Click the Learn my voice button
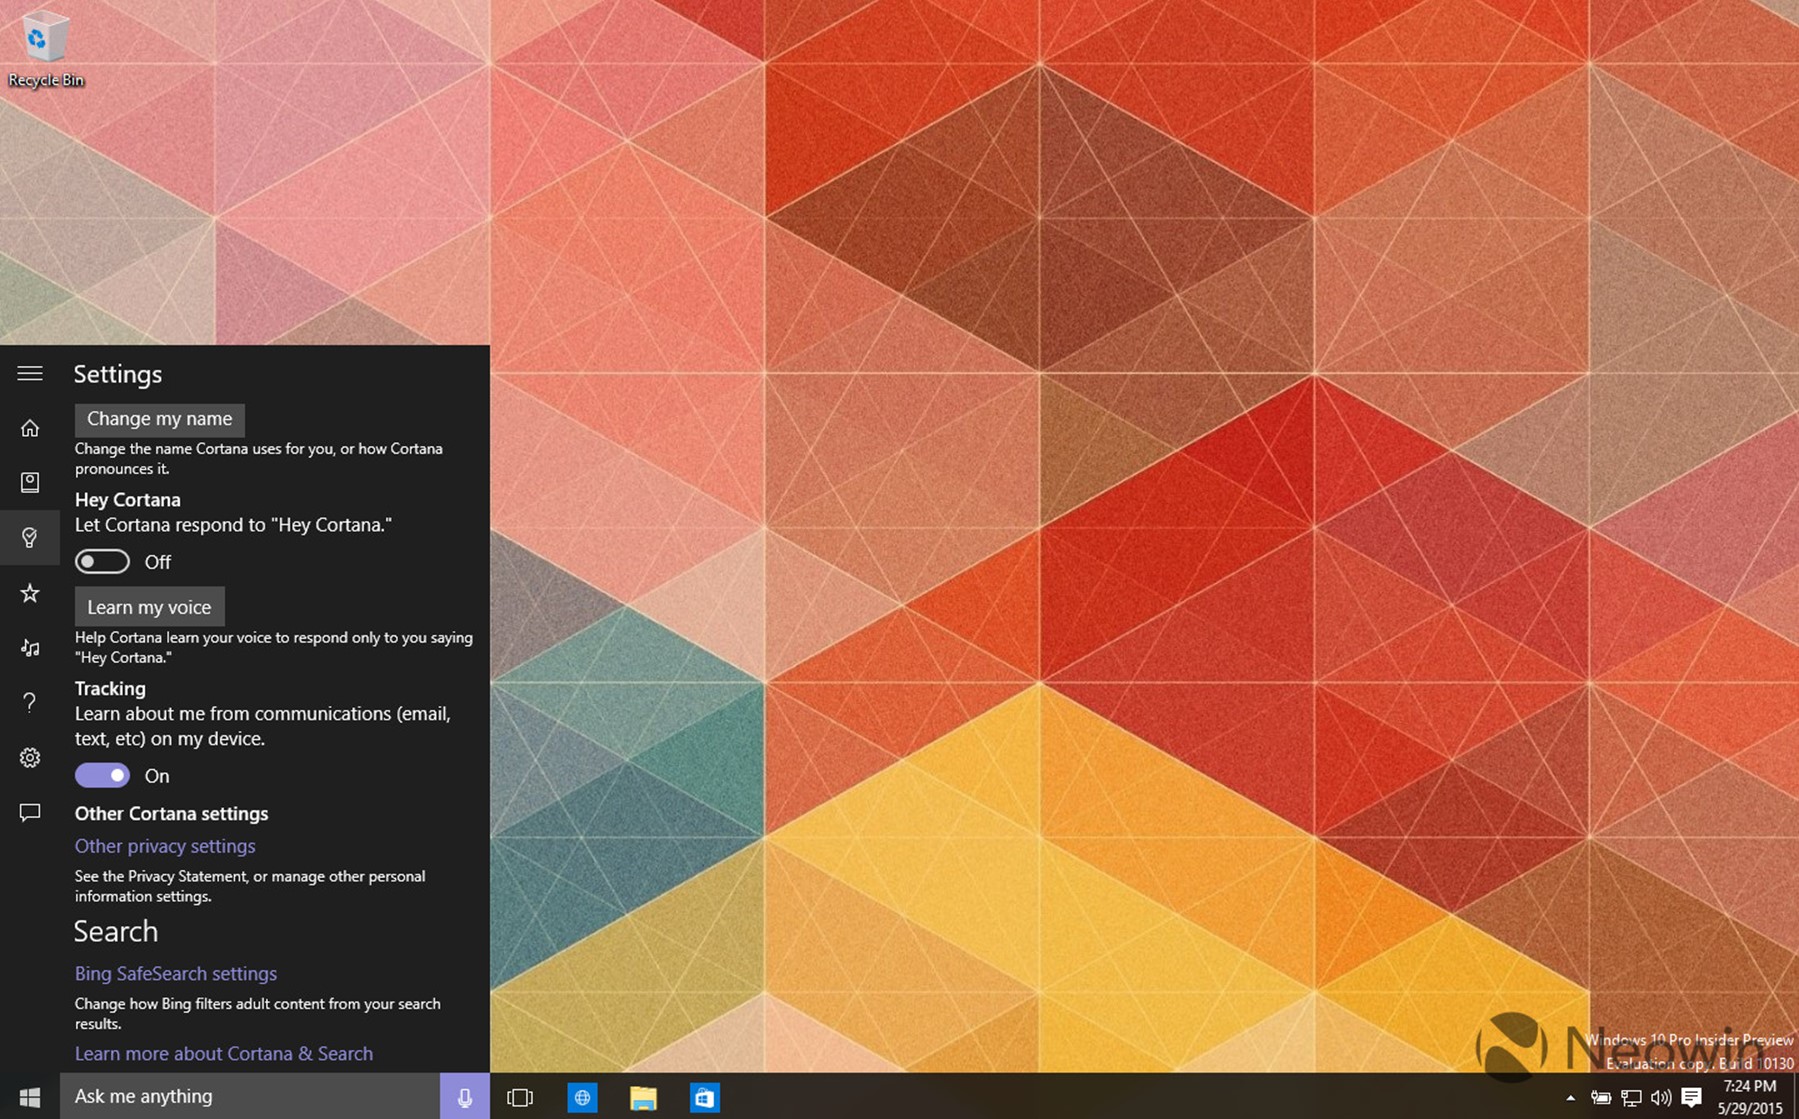Screen dimensions: 1799x1119 tap(149, 607)
